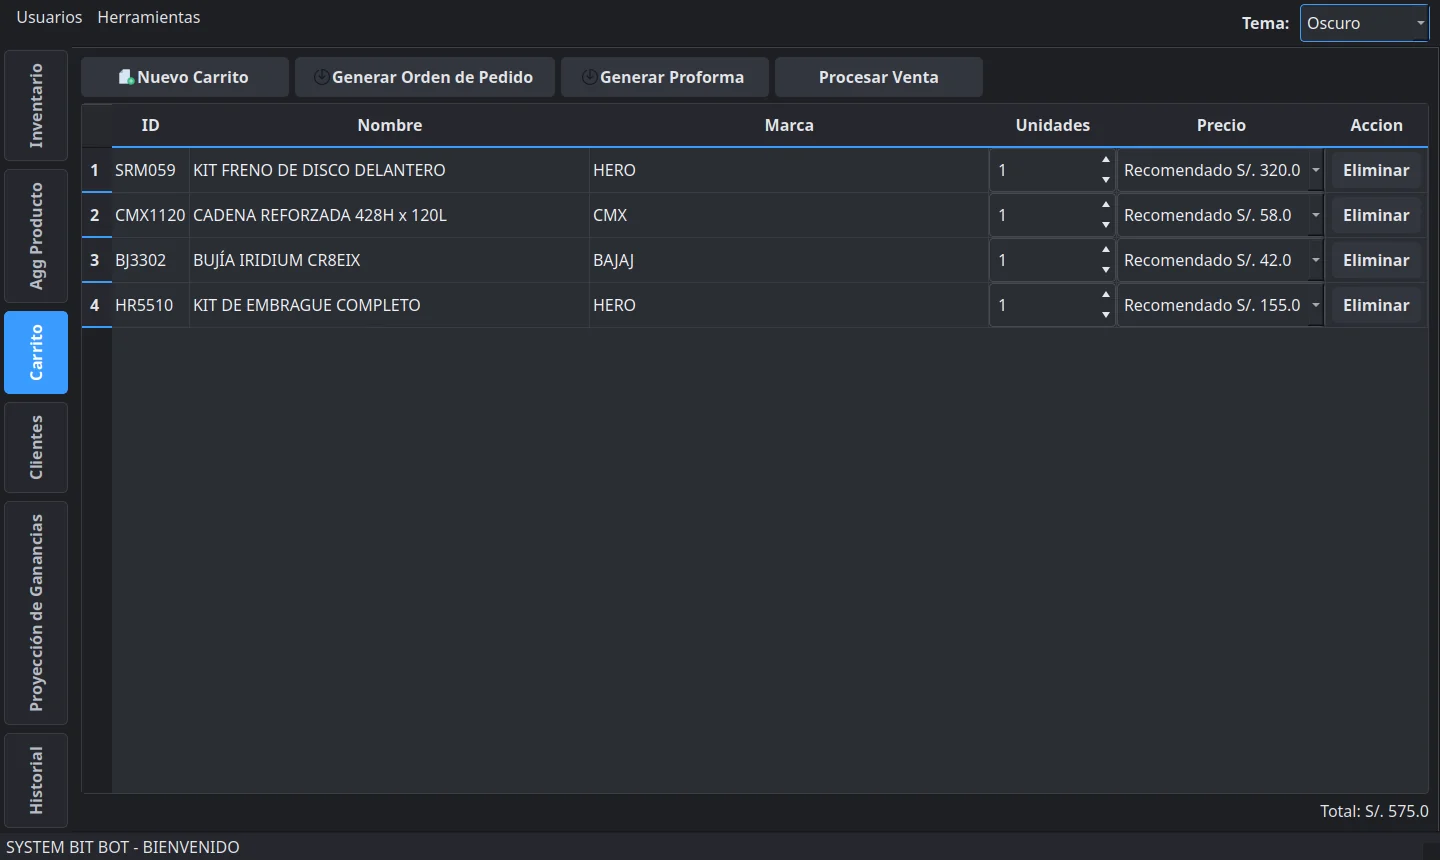This screenshot has width=1440, height=860.
Task: Click the Generar Orden de Pedido icon
Action: [x=321, y=77]
